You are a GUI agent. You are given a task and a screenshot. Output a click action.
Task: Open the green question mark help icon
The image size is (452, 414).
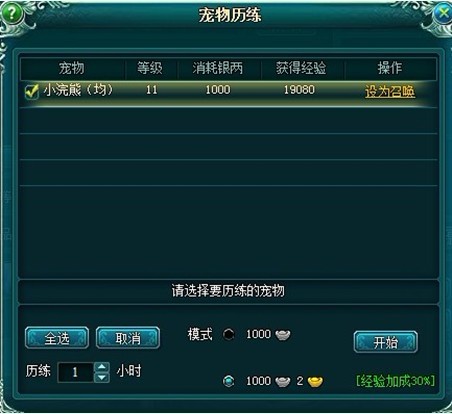[x=12, y=13]
